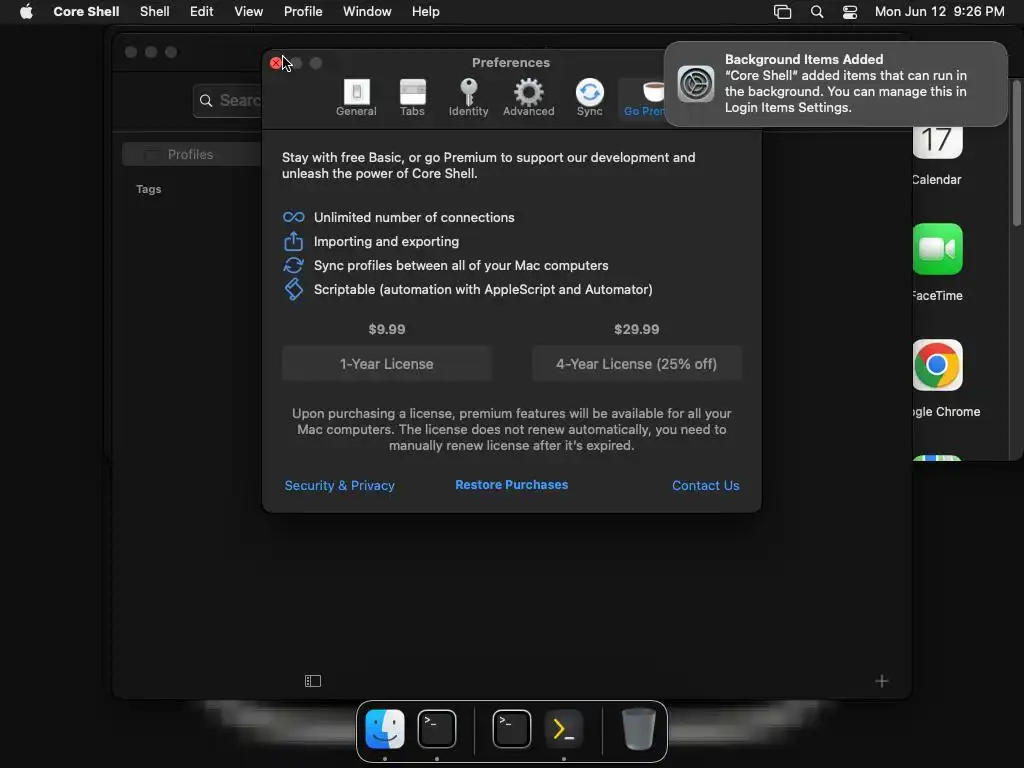Select the Go Premium coffee cup tab
Image resolution: width=1024 pixels, height=768 pixels.
tap(643, 97)
